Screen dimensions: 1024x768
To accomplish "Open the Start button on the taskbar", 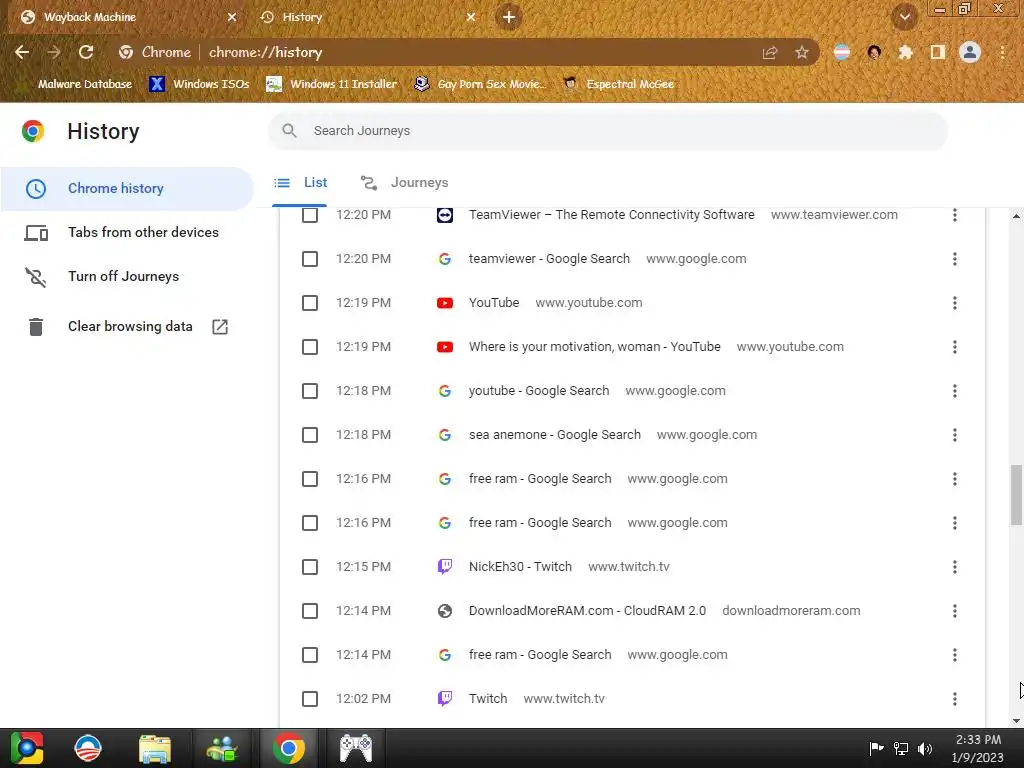I will [x=27, y=748].
